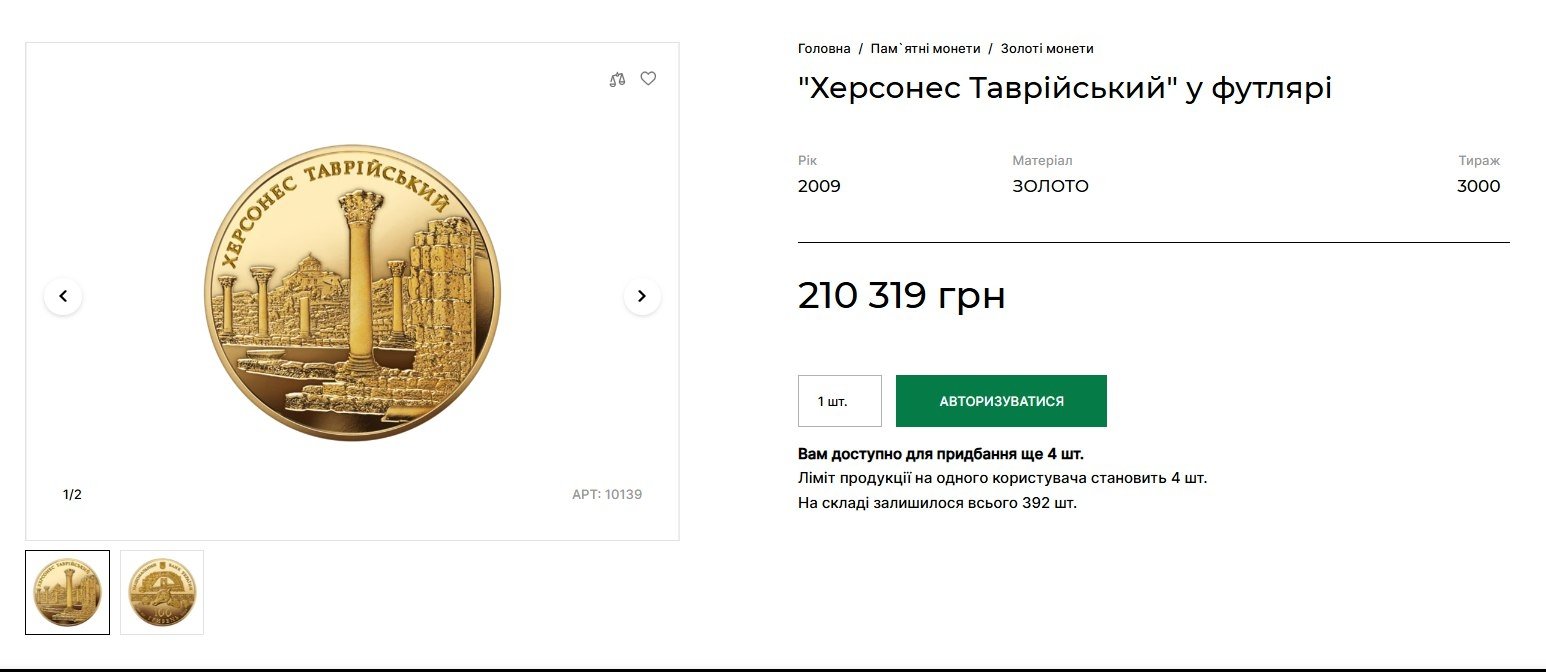Click the year value 2009

819,186
